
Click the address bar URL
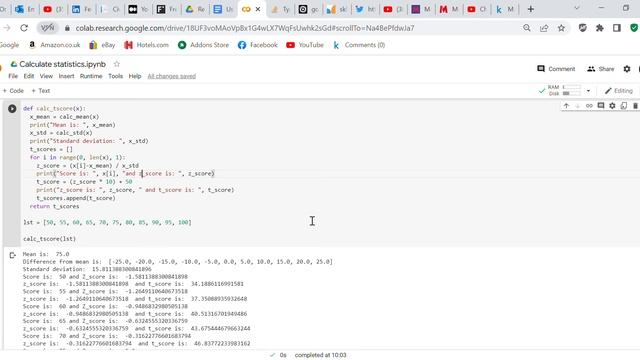[245, 28]
